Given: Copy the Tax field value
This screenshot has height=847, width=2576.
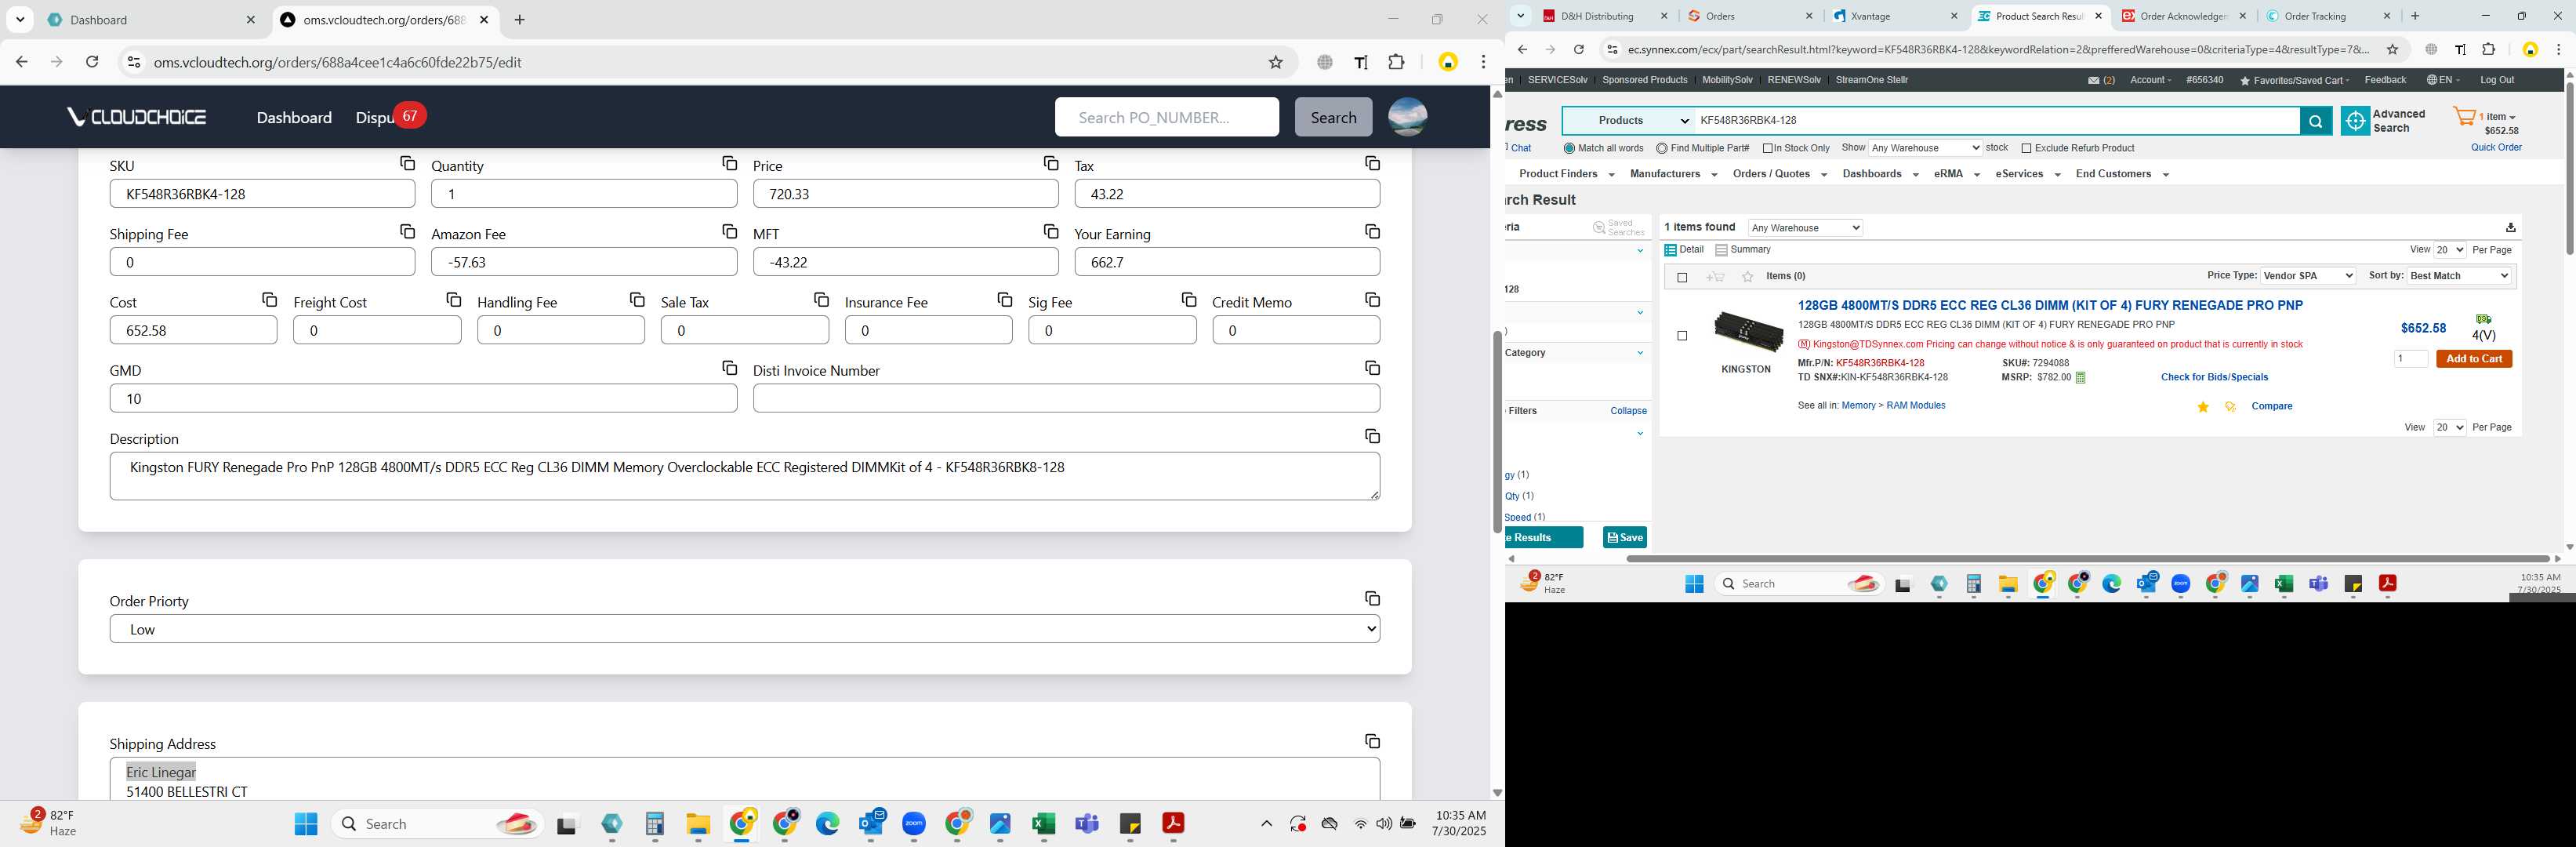Looking at the screenshot, I should click(1372, 163).
